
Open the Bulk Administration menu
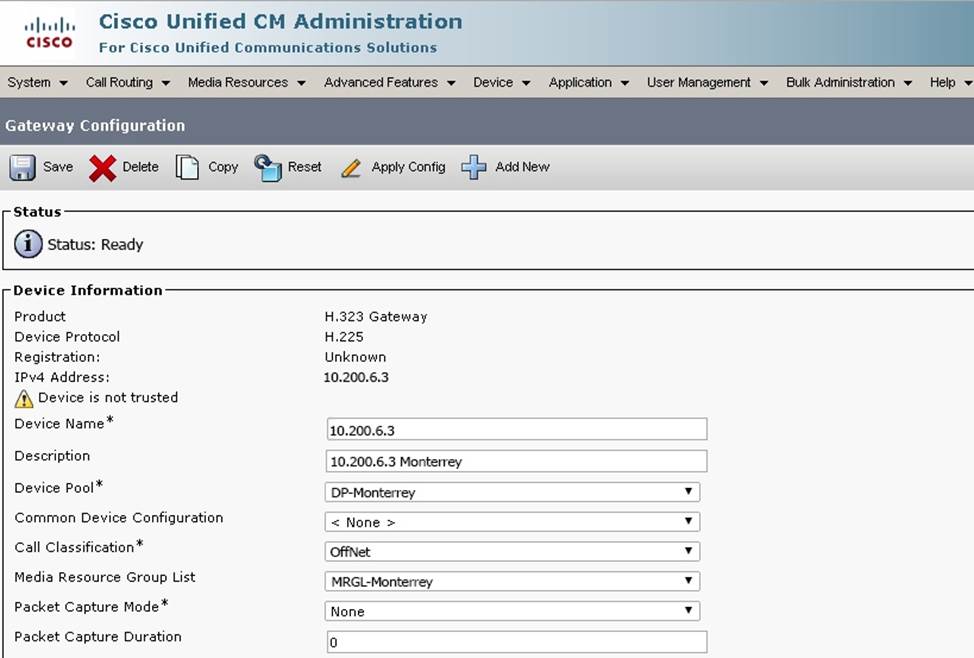[x=848, y=83]
